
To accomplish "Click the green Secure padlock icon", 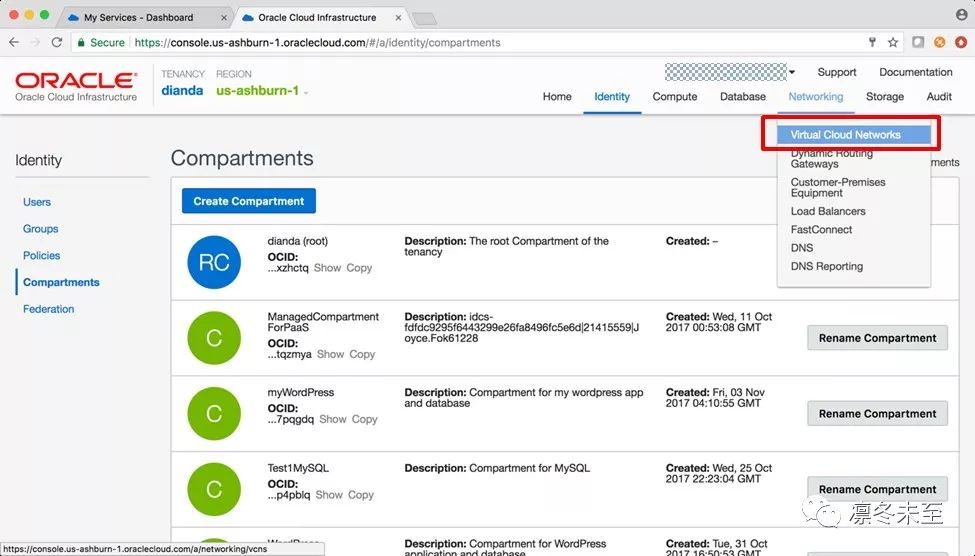I will click(81, 43).
